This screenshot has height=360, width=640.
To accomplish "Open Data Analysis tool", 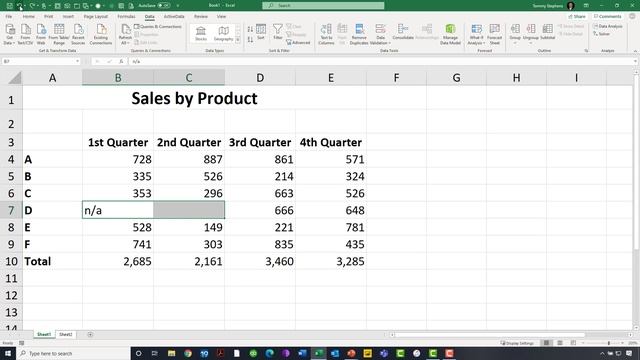I will point(608,26).
